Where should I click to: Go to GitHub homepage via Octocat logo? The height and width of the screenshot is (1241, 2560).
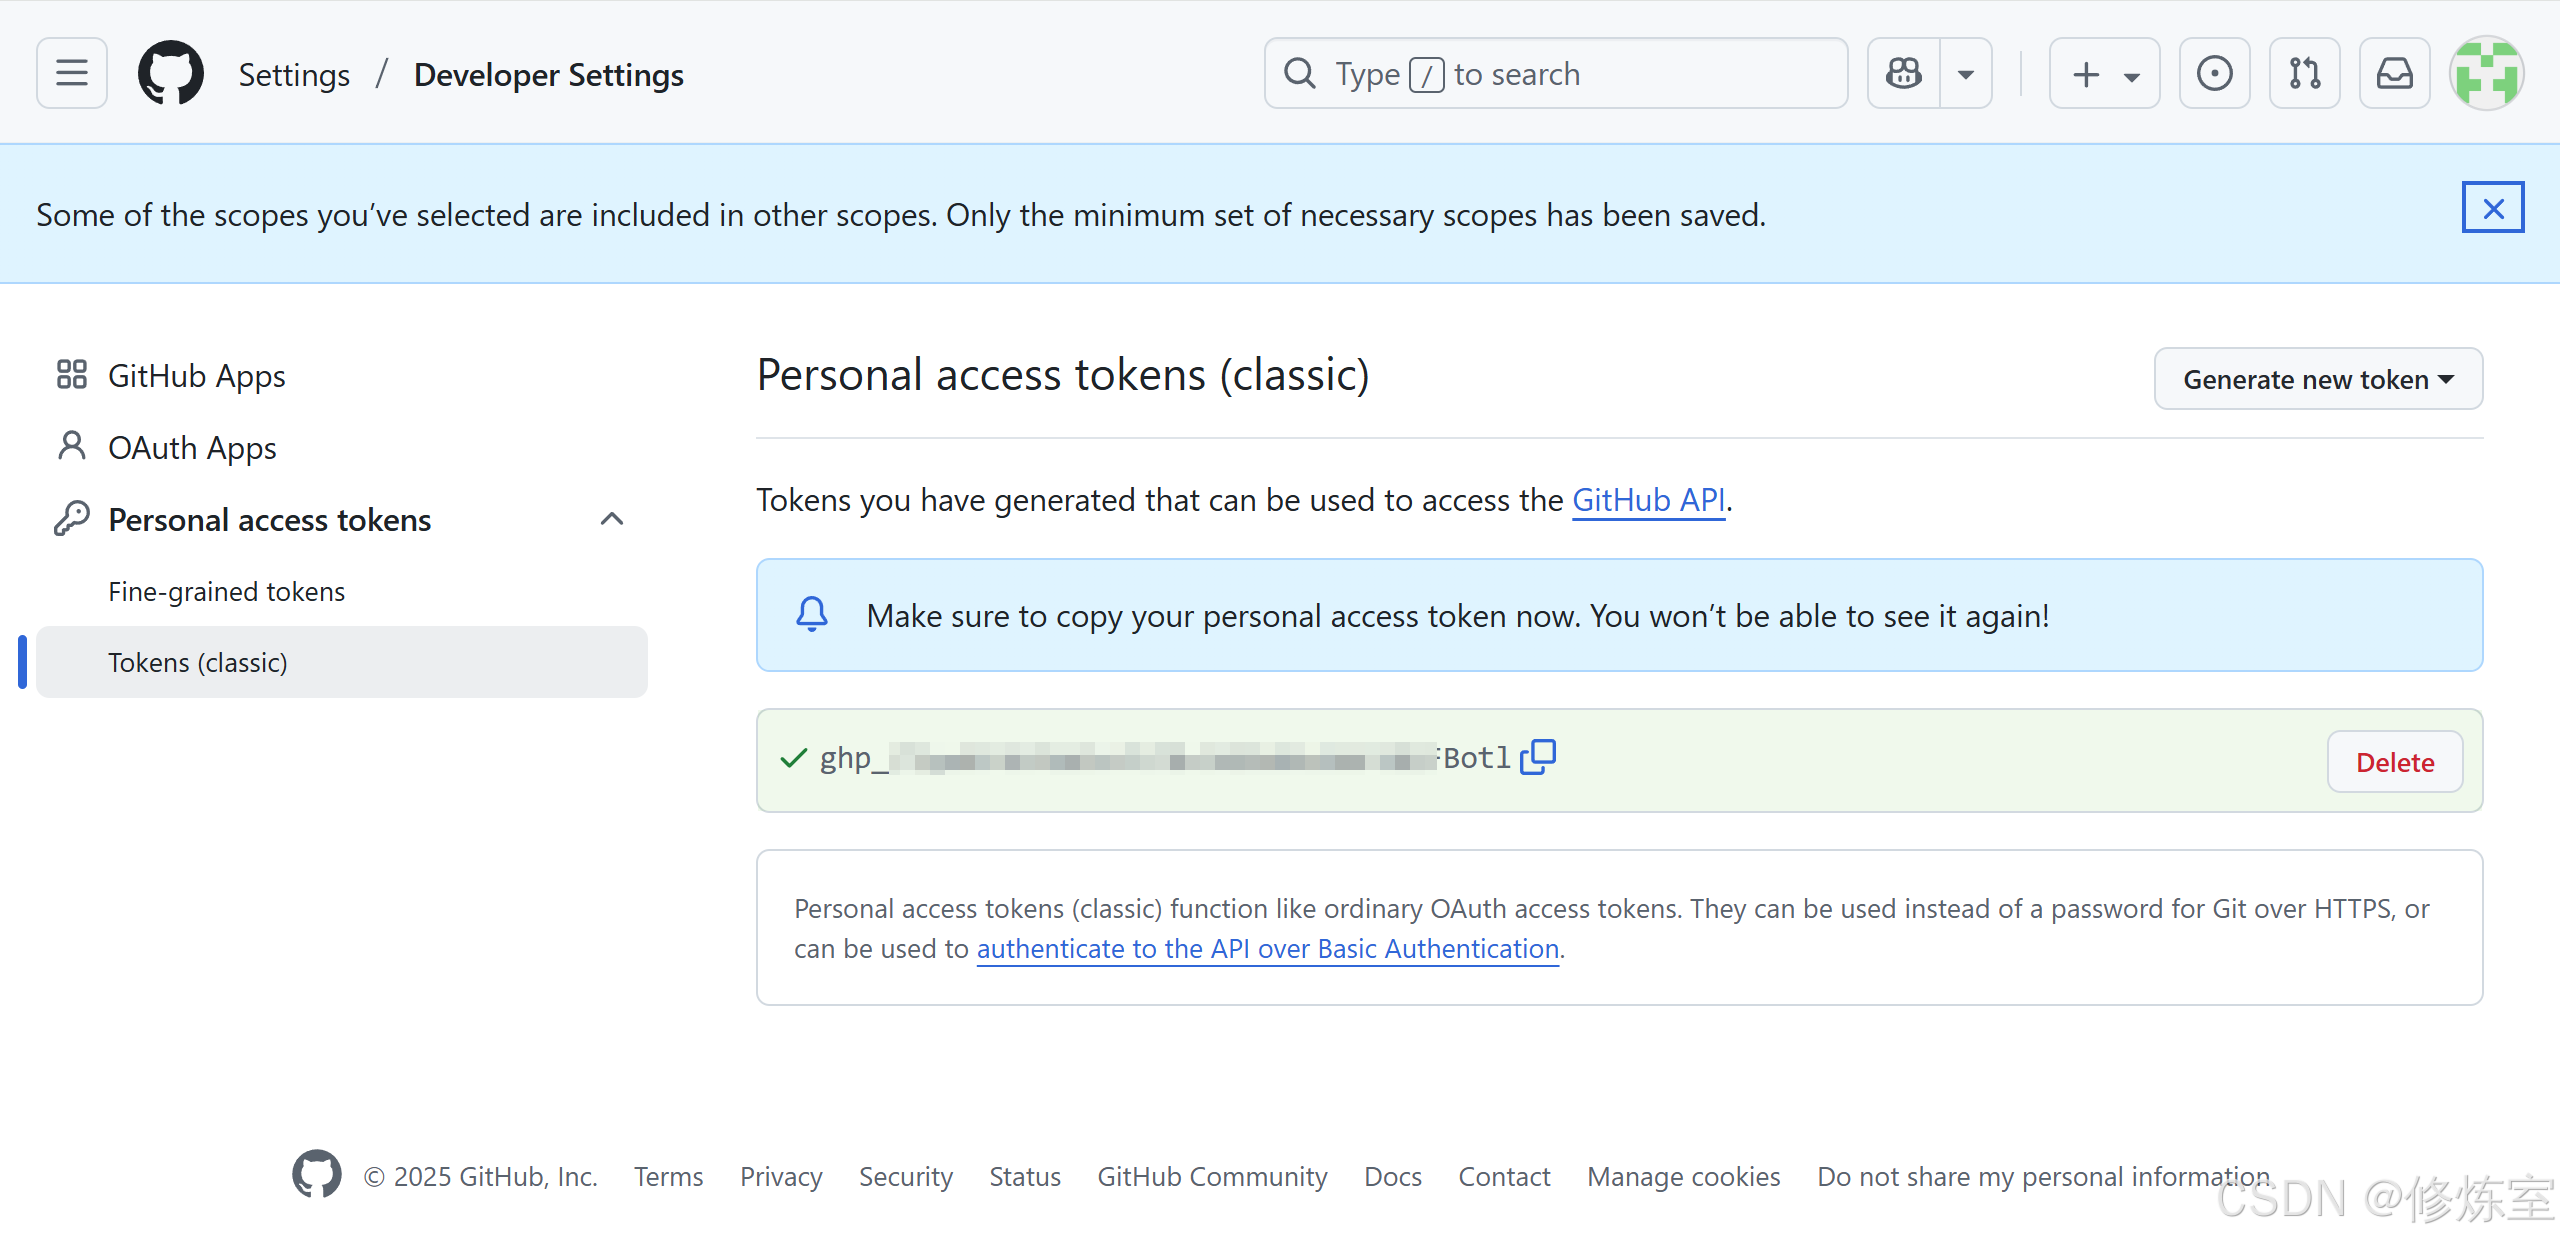coord(171,73)
